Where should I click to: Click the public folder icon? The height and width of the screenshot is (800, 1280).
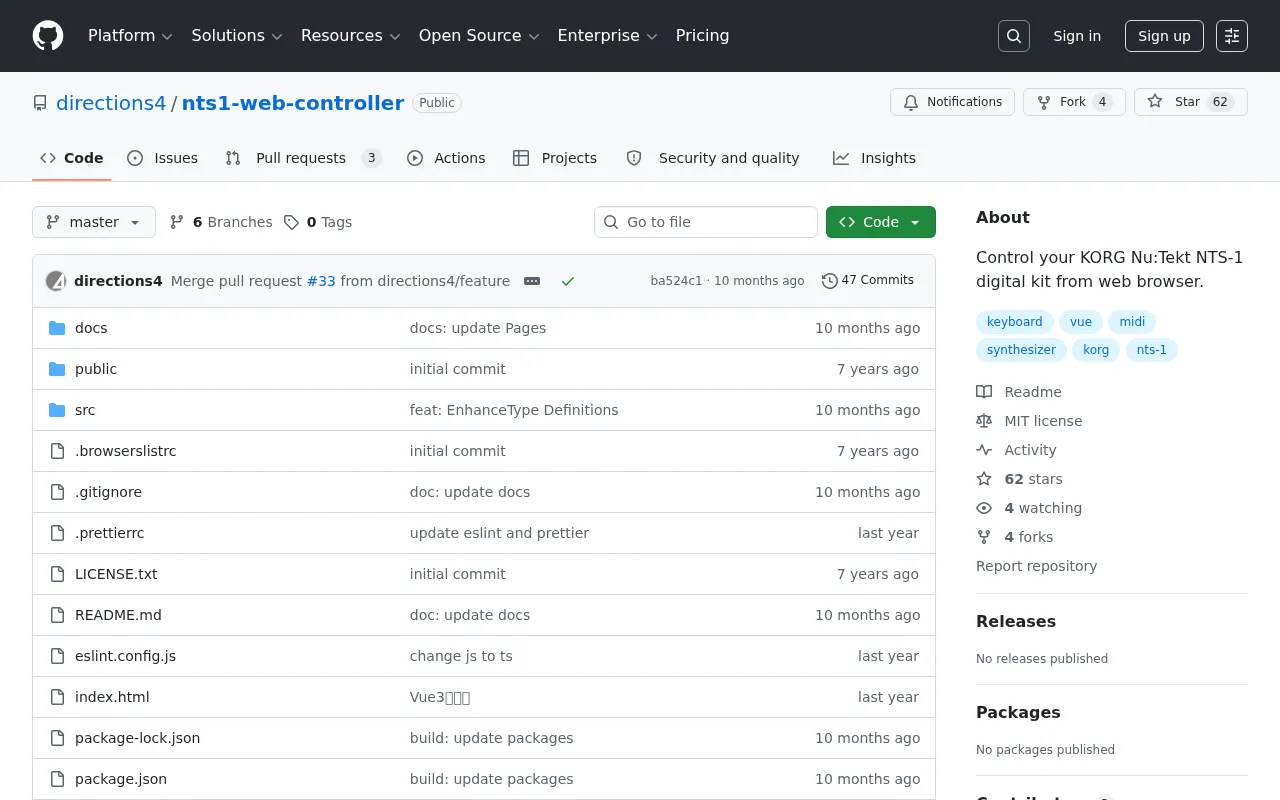[57, 369]
